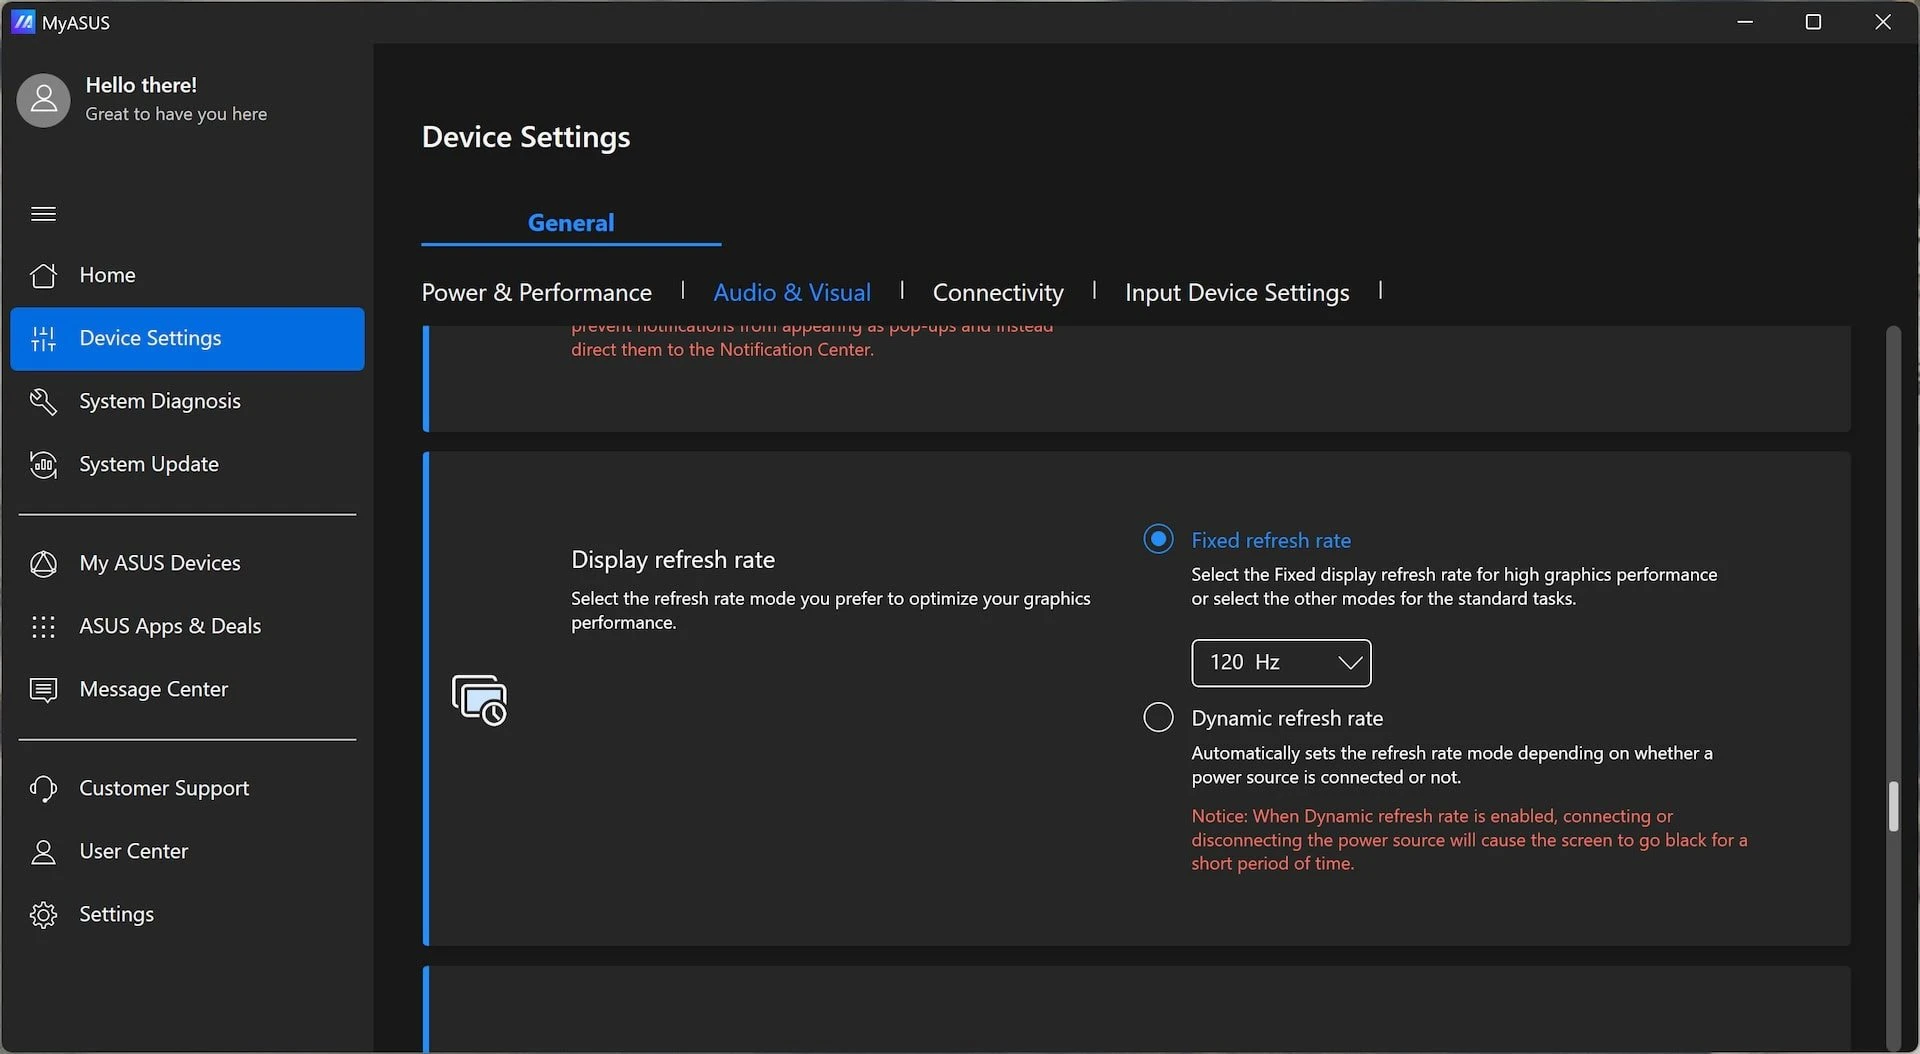The image size is (1920, 1054).
Task: Click the 'Device Settings' page title
Action: point(526,137)
